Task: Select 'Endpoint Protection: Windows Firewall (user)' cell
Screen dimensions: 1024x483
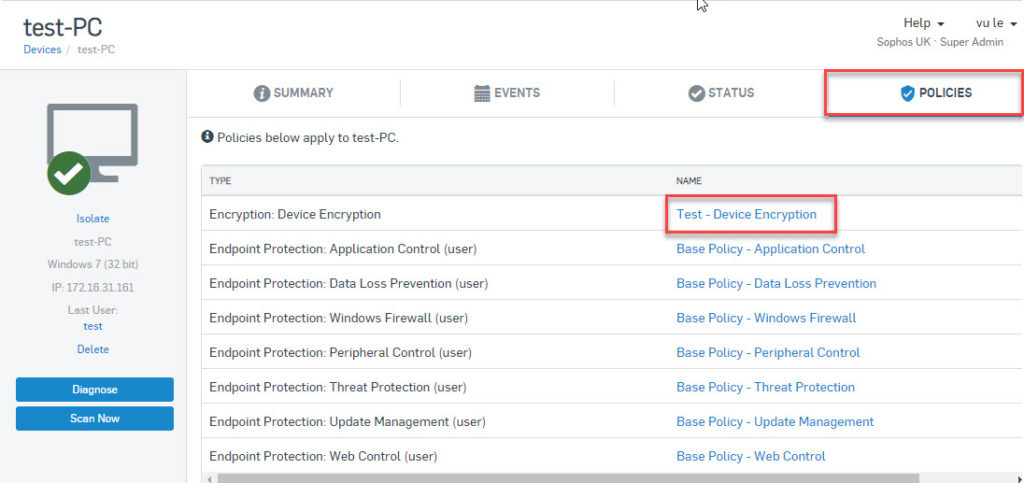Action: coord(338,318)
